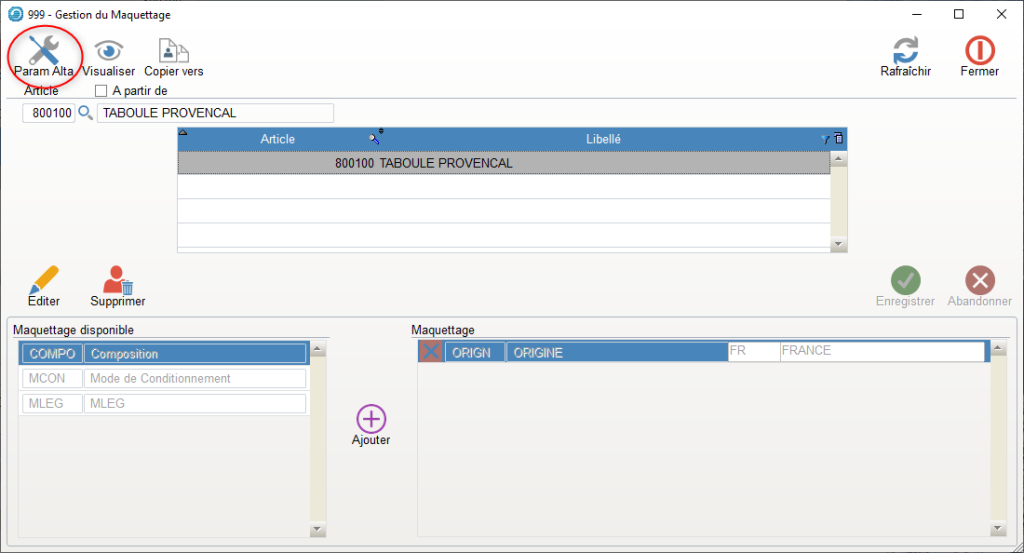Image resolution: width=1024 pixels, height=553 pixels.
Task: Save changes with Enregistrer
Action: coord(905,283)
